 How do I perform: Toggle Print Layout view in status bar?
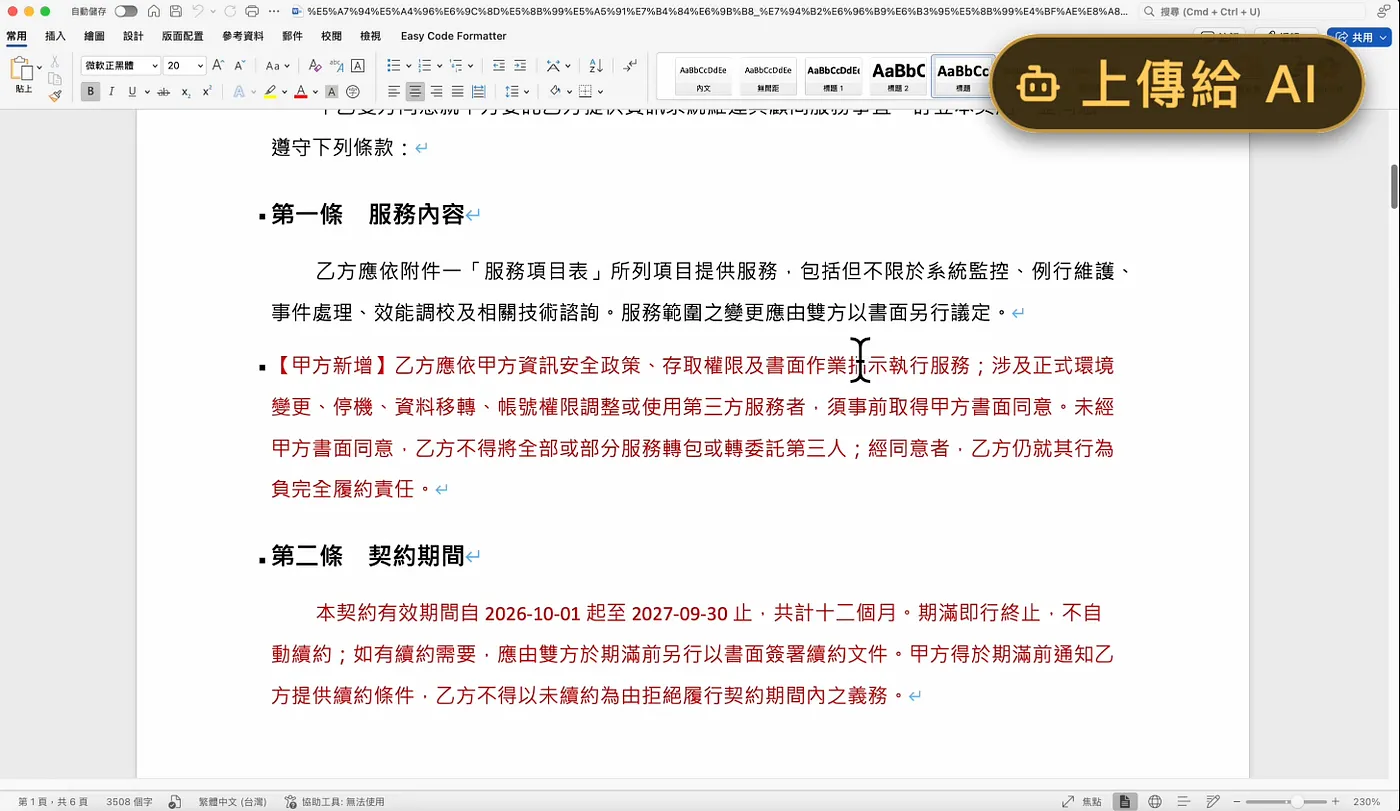1125,801
